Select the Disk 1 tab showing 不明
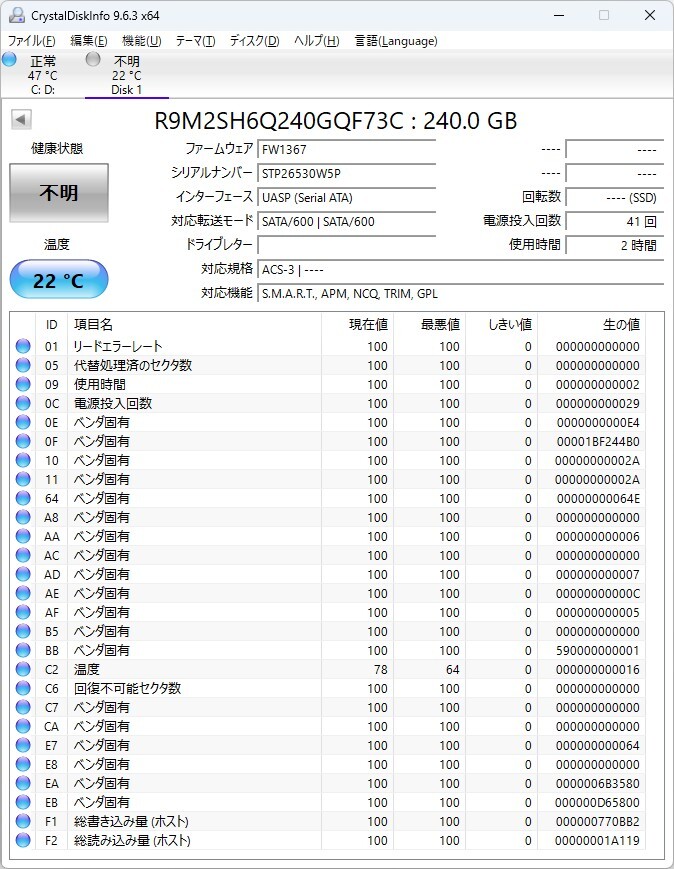The width and height of the screenshot is (674, 869). [126, 75]
